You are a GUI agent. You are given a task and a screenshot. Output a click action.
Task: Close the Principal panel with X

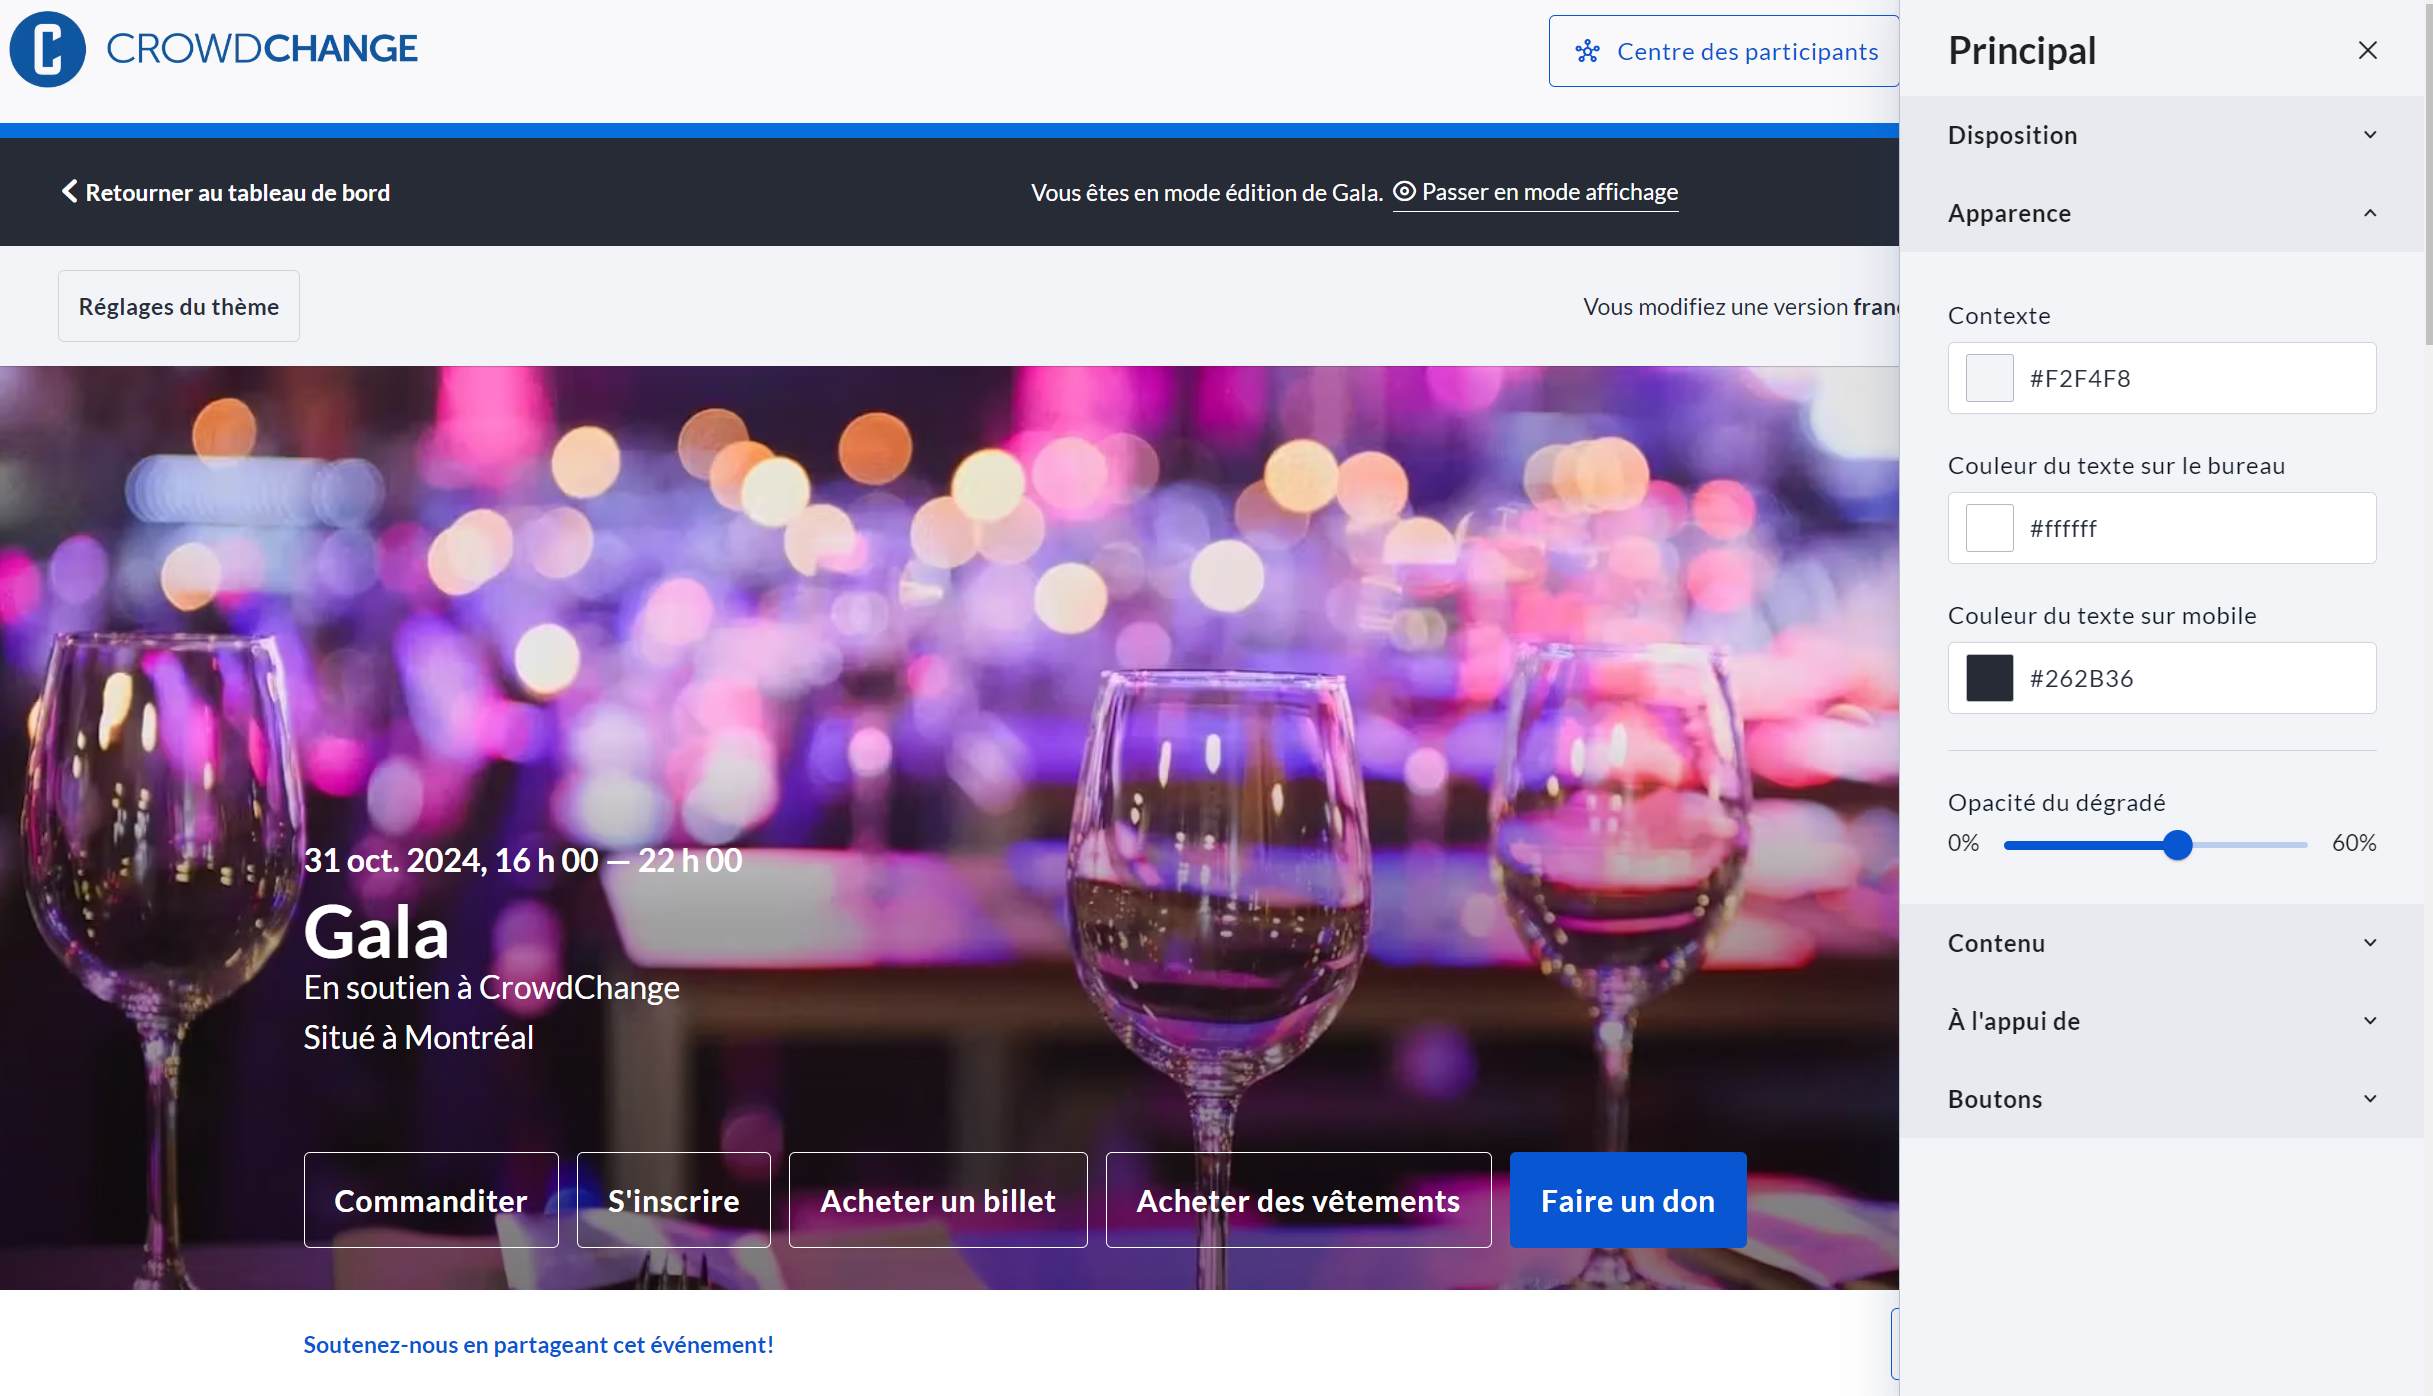pos(2367,50)
